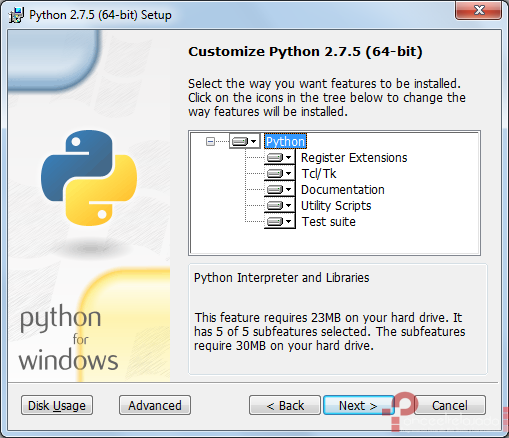Click the installer icon in title bar
The image size is (509, 438).
(16, 15)
